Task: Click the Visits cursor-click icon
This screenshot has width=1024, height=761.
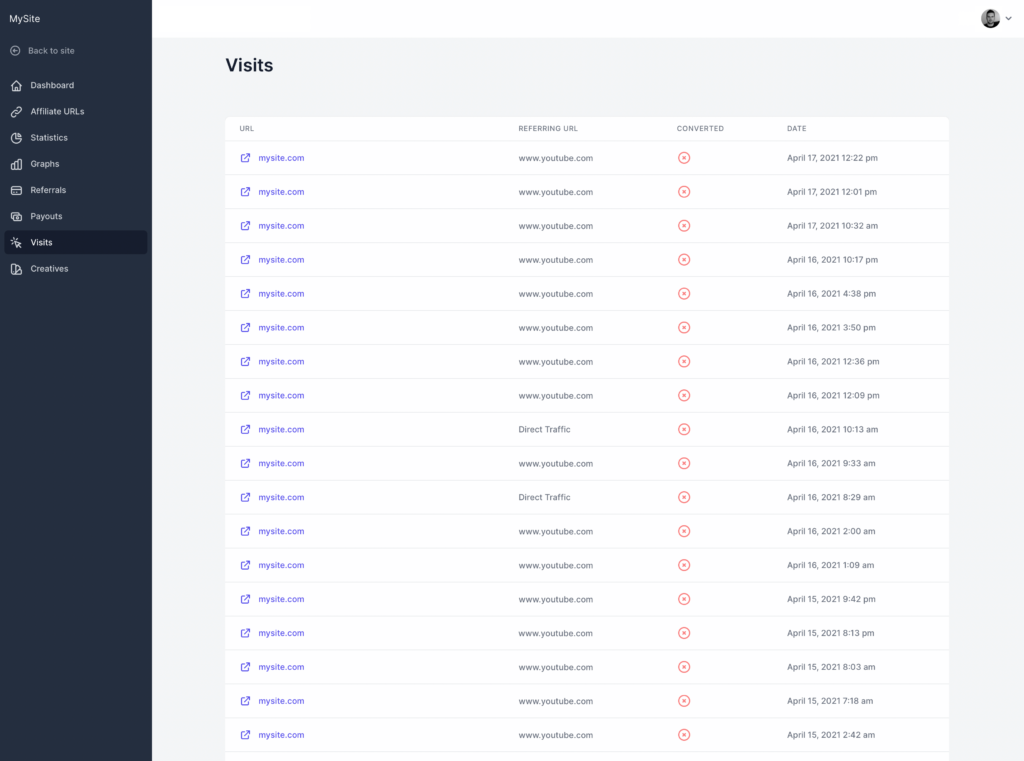Action: click(16, 242)
